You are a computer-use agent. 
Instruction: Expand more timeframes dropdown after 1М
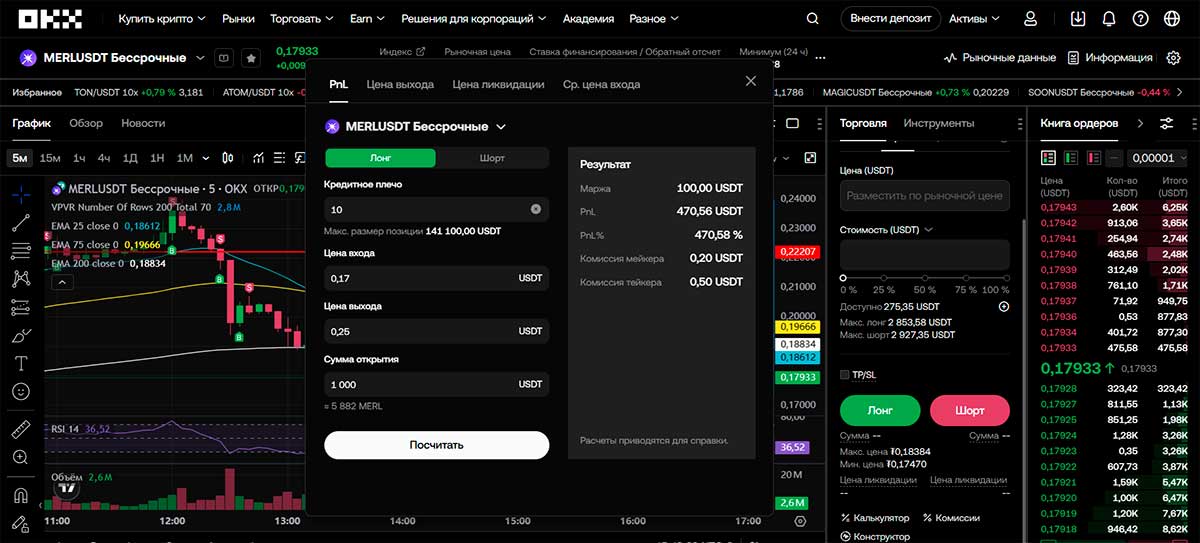click(206, 158)
